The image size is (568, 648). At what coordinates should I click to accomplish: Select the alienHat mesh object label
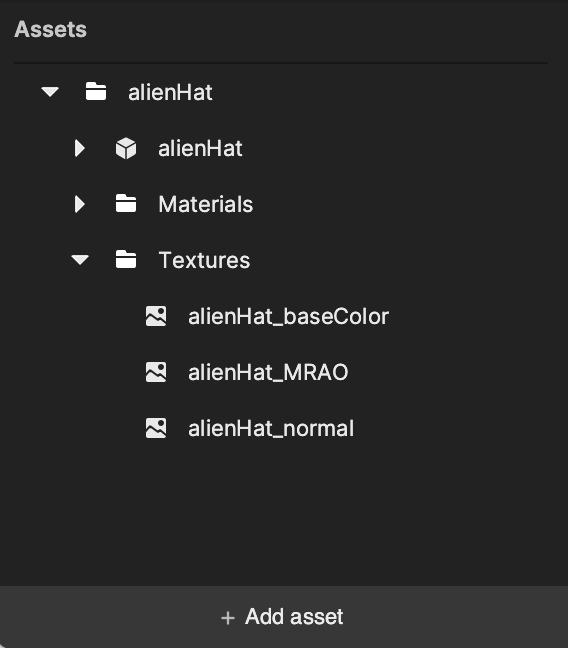click(200, 148)
